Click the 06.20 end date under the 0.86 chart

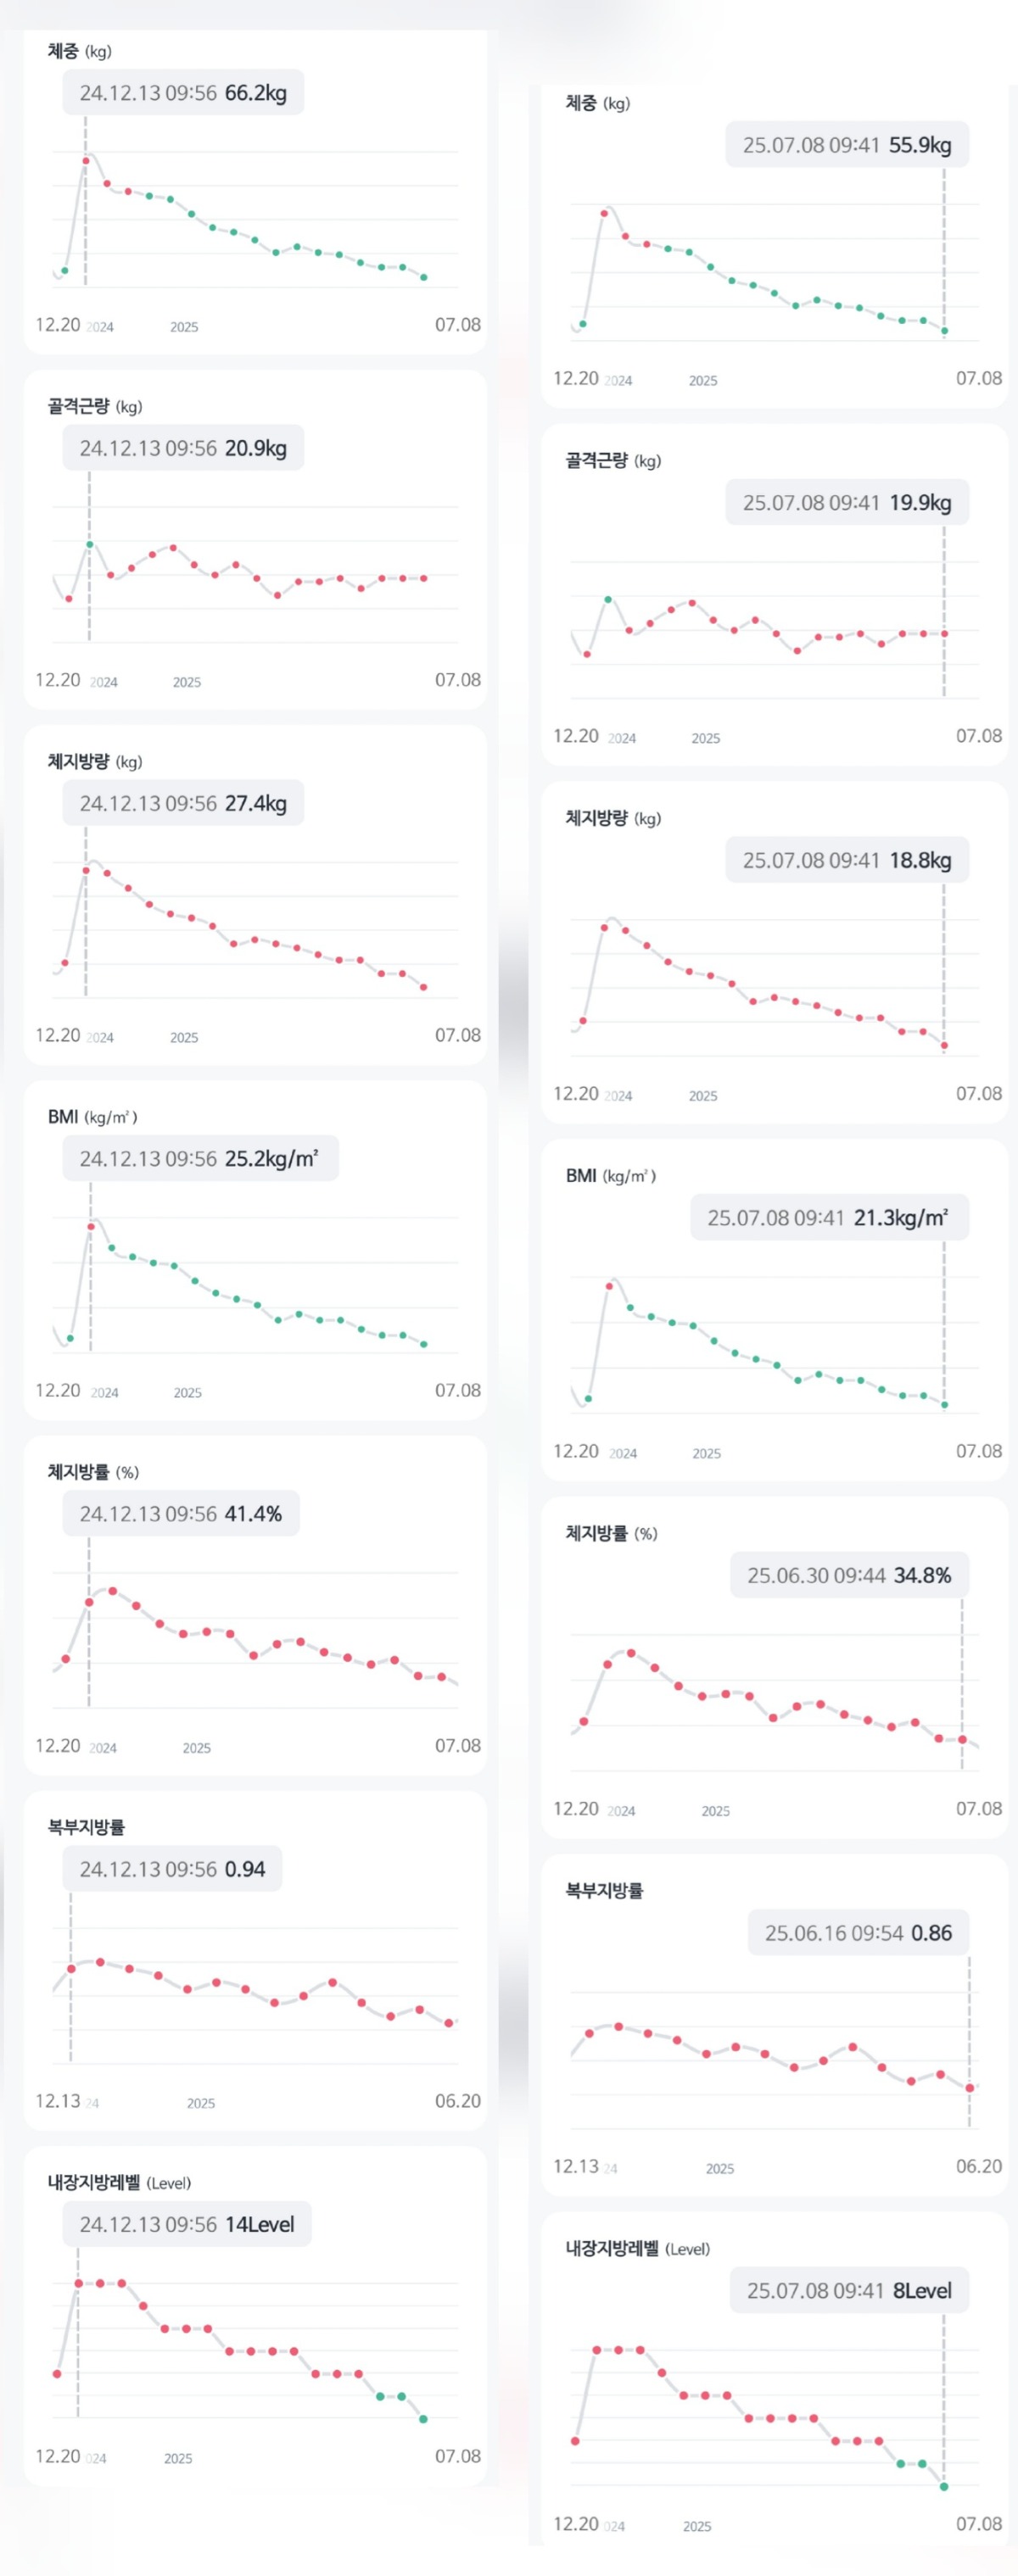978,2165
